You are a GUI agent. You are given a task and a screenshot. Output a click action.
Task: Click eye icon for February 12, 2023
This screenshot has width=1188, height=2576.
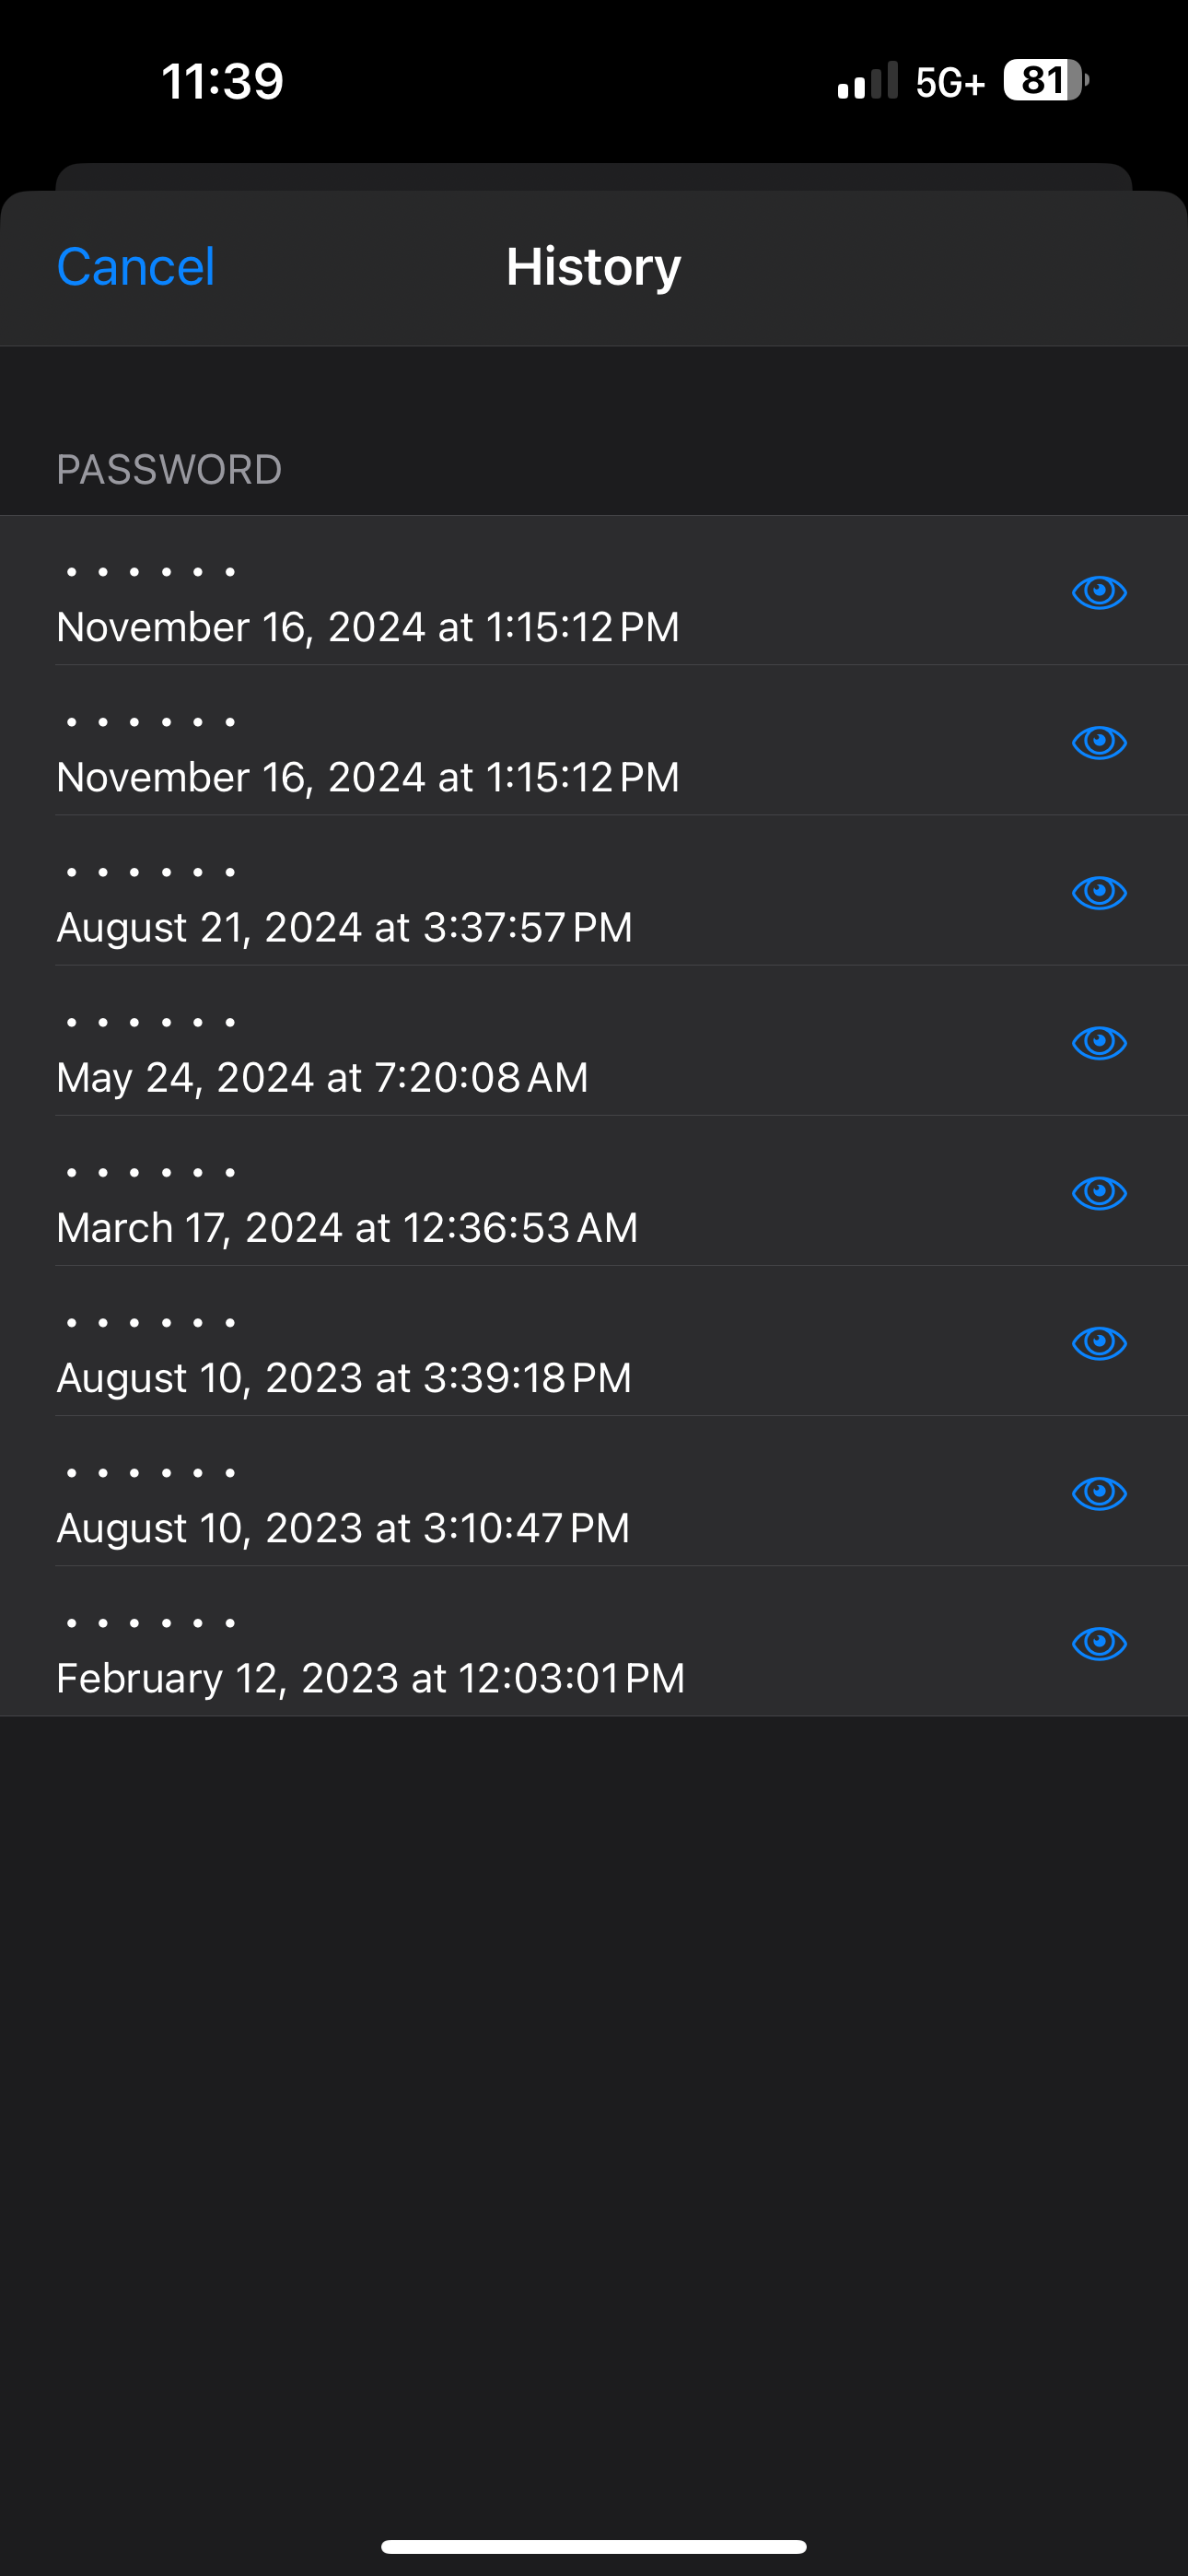(x=1099, y=1642)
